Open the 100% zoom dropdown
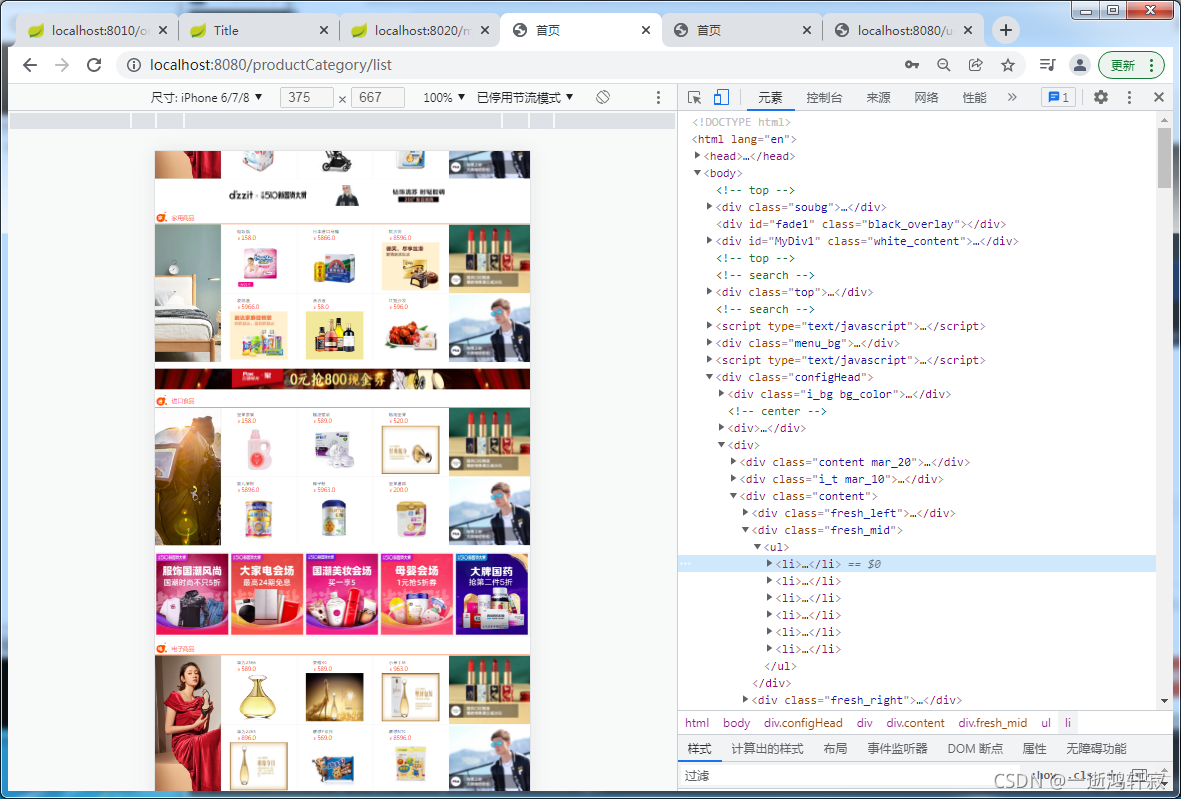This screenshot has width=1181, height=799. point(444,97)
